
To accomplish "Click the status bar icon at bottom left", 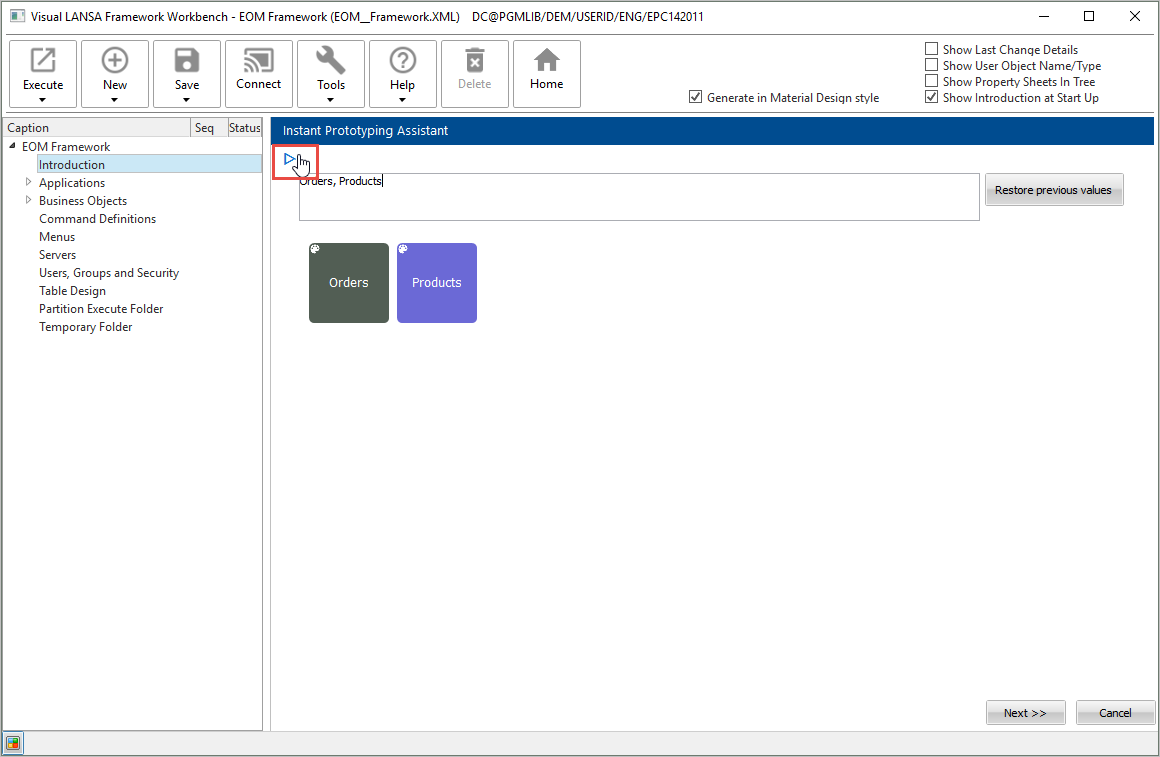I will click(13, 743).
